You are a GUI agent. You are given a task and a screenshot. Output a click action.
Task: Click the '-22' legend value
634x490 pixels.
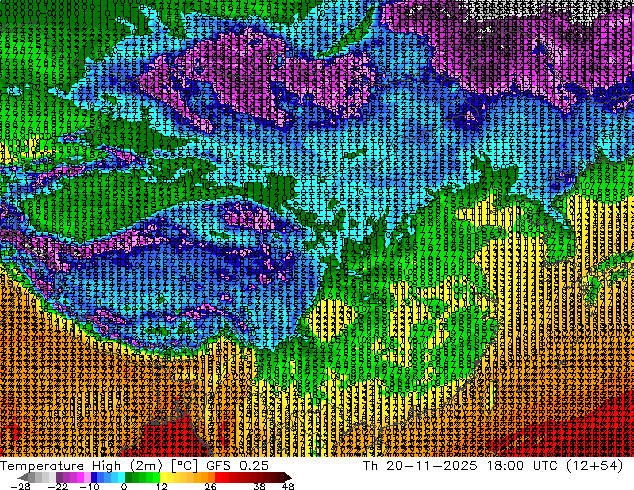(57, 486)
